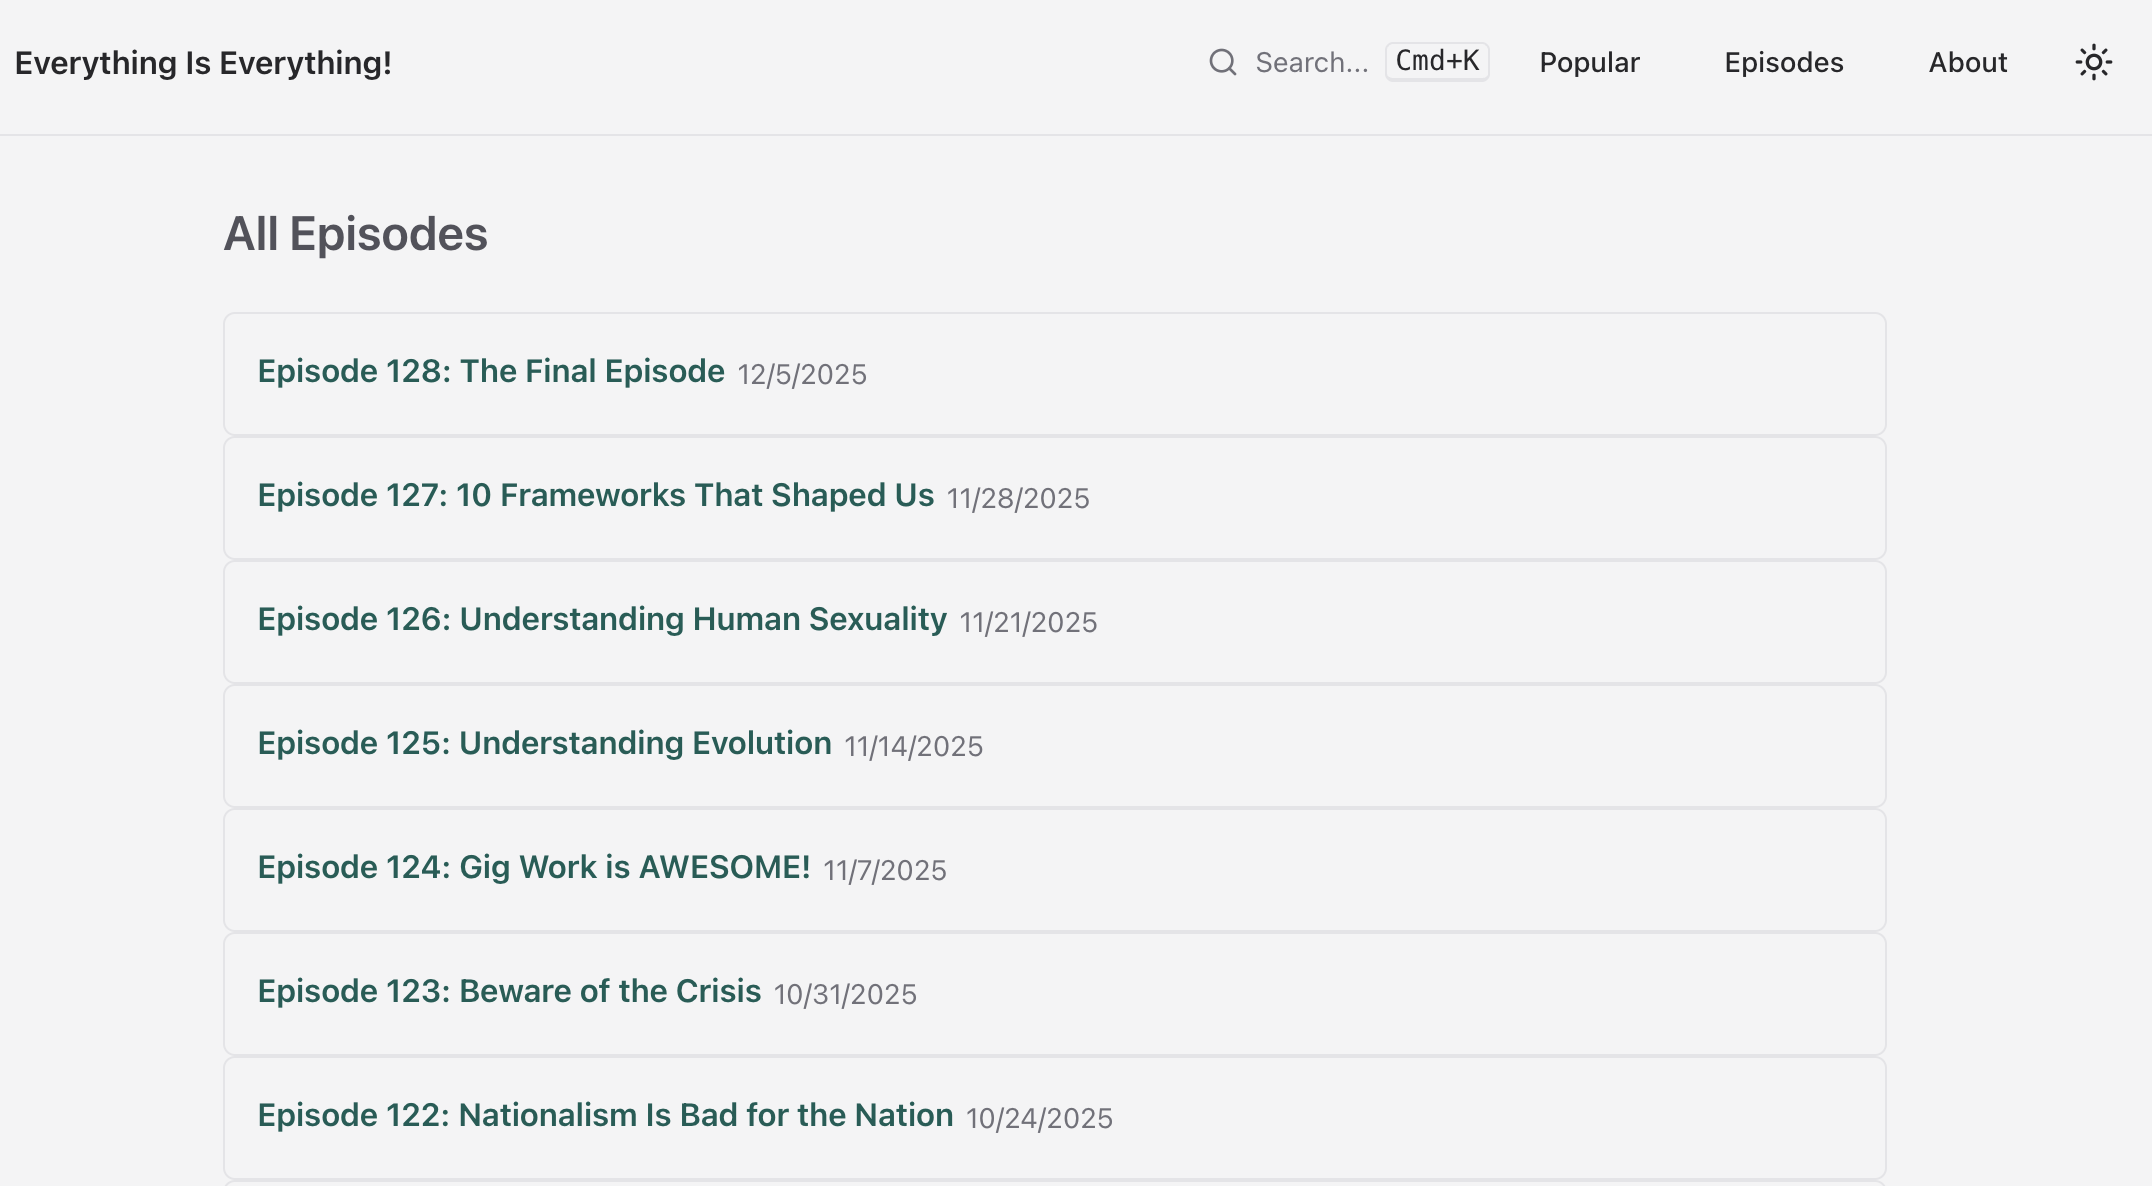The width and height of the screenshot is (2152, 1186).
Task: Click the 12/5/2025 date on Episode 128
Action: click(x=802, y=374)
